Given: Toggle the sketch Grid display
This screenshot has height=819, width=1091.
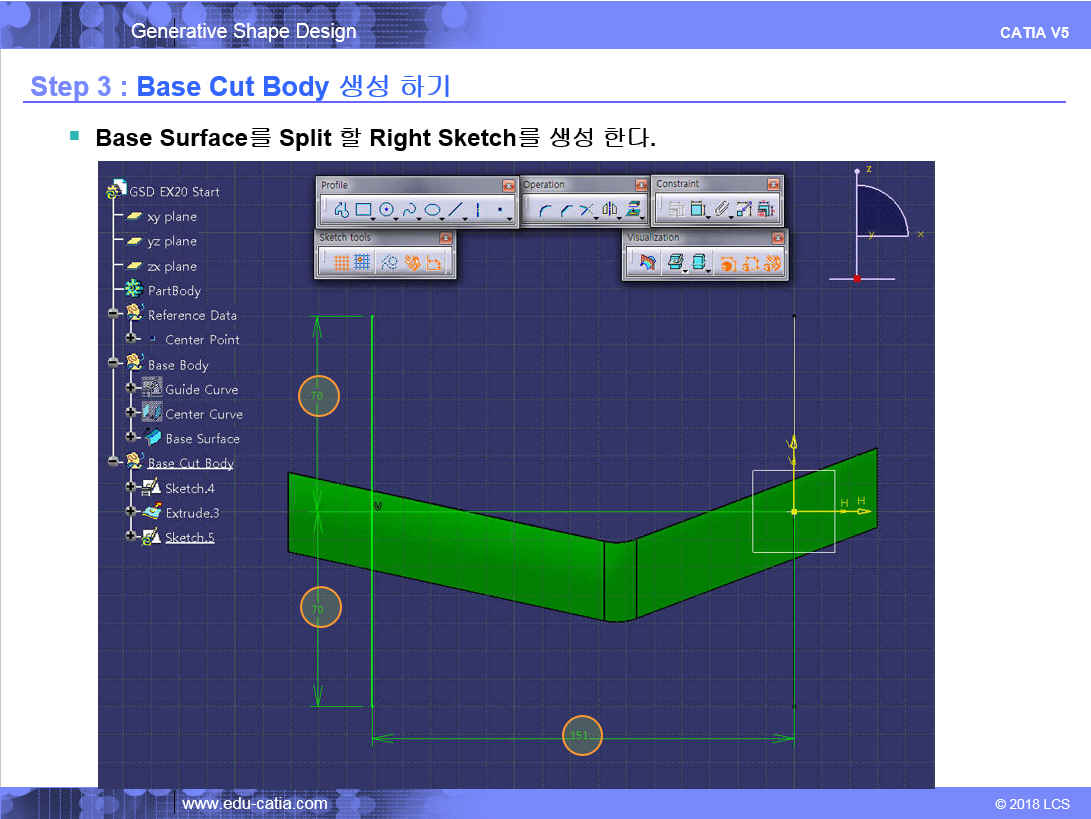Looking at the screenshot, I should tap(340, 262).
